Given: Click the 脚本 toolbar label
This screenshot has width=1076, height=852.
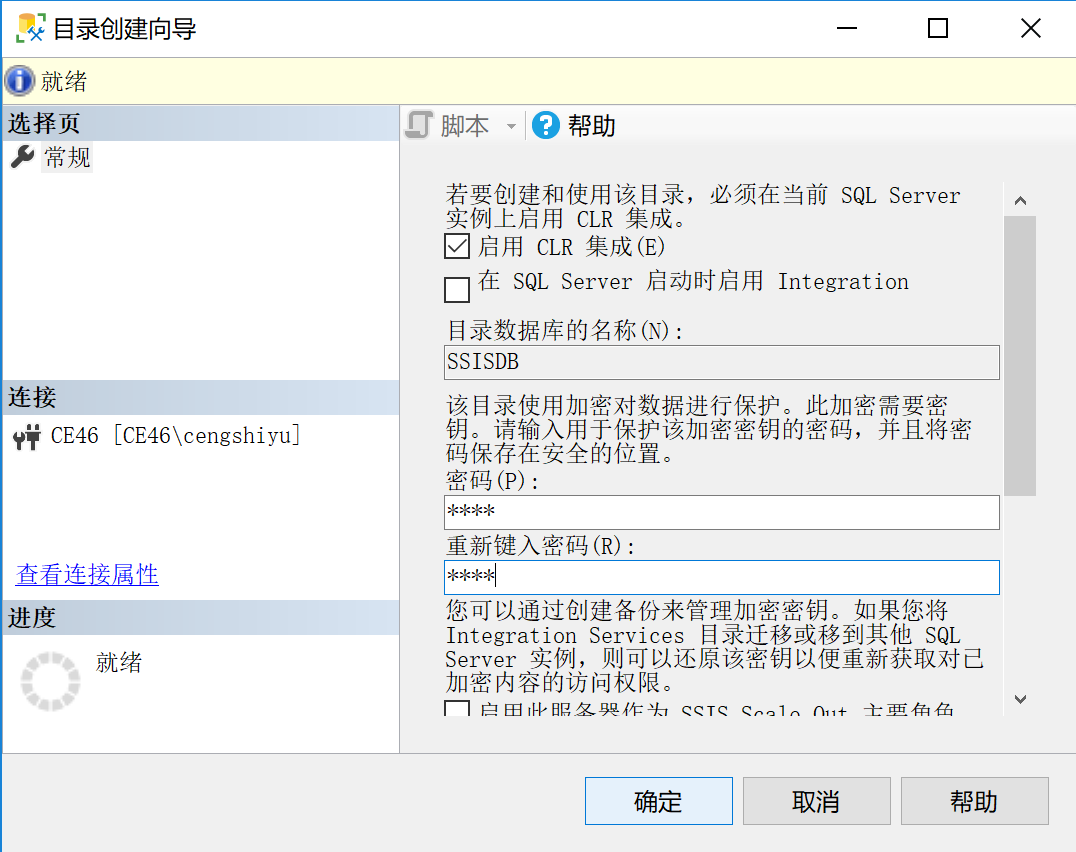Looking at the screenshot, I should (465, 126).
